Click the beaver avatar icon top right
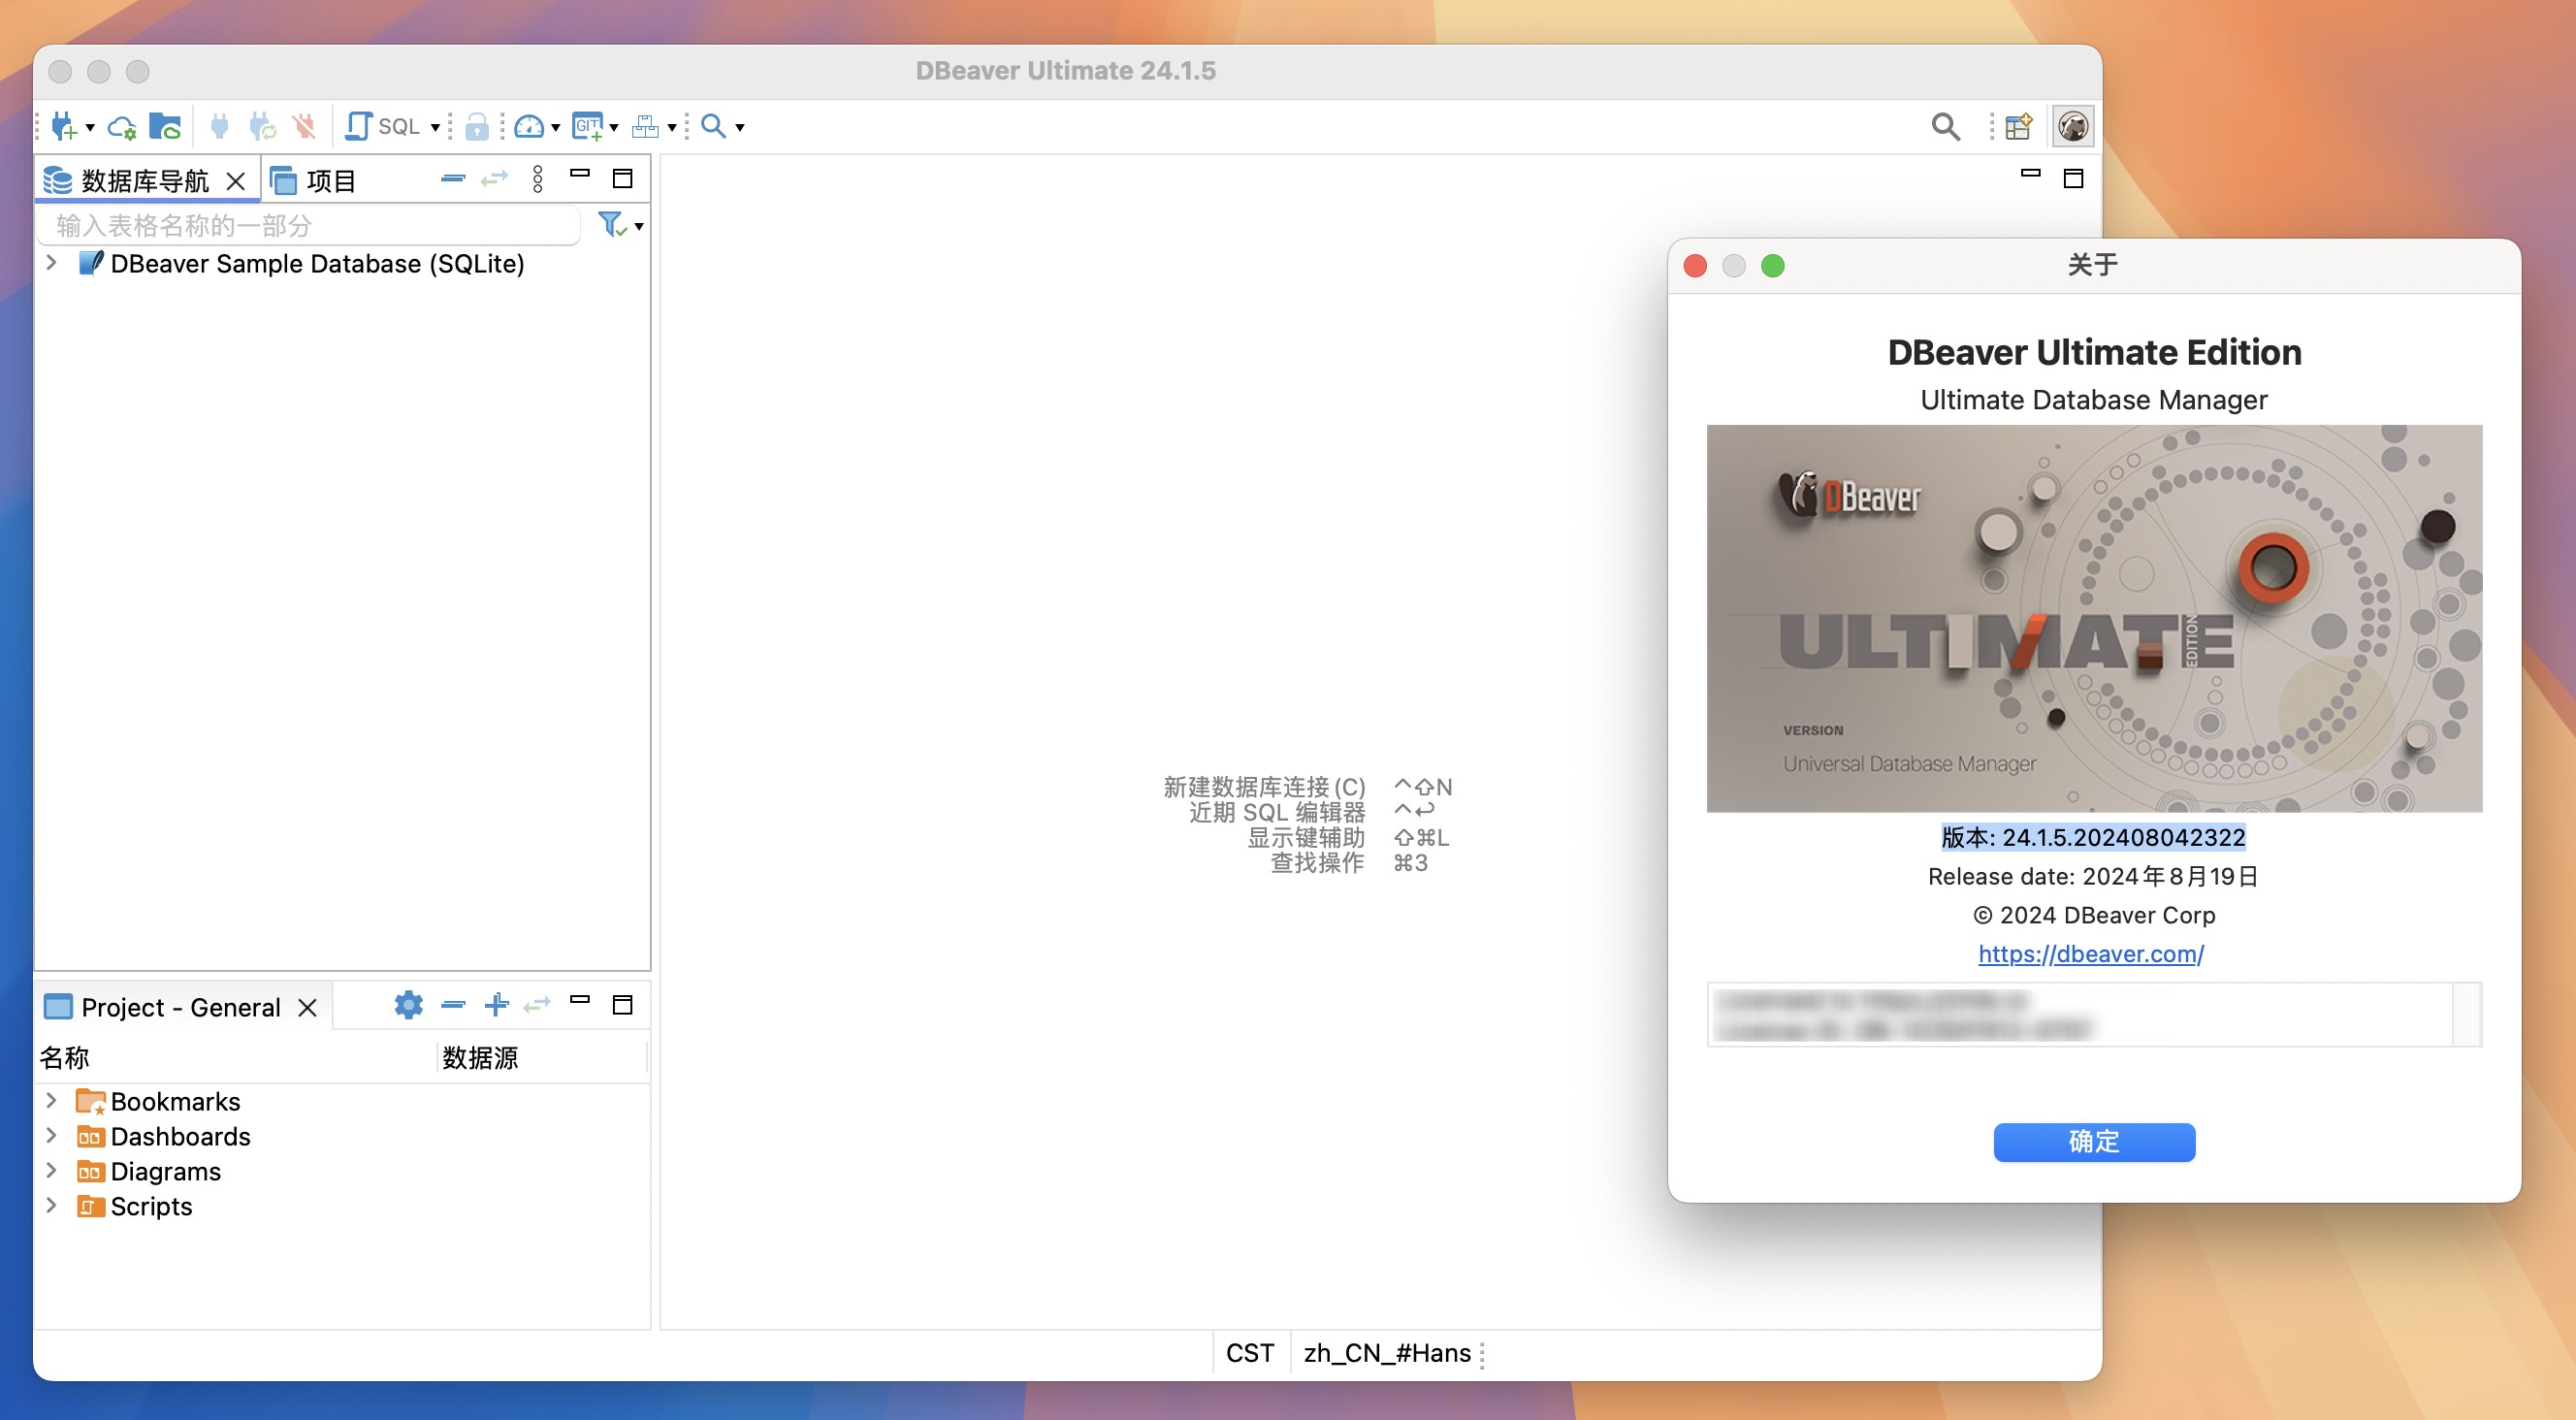The height and width of the screenshot is (1420, 2576). [x=2073, y=127]
